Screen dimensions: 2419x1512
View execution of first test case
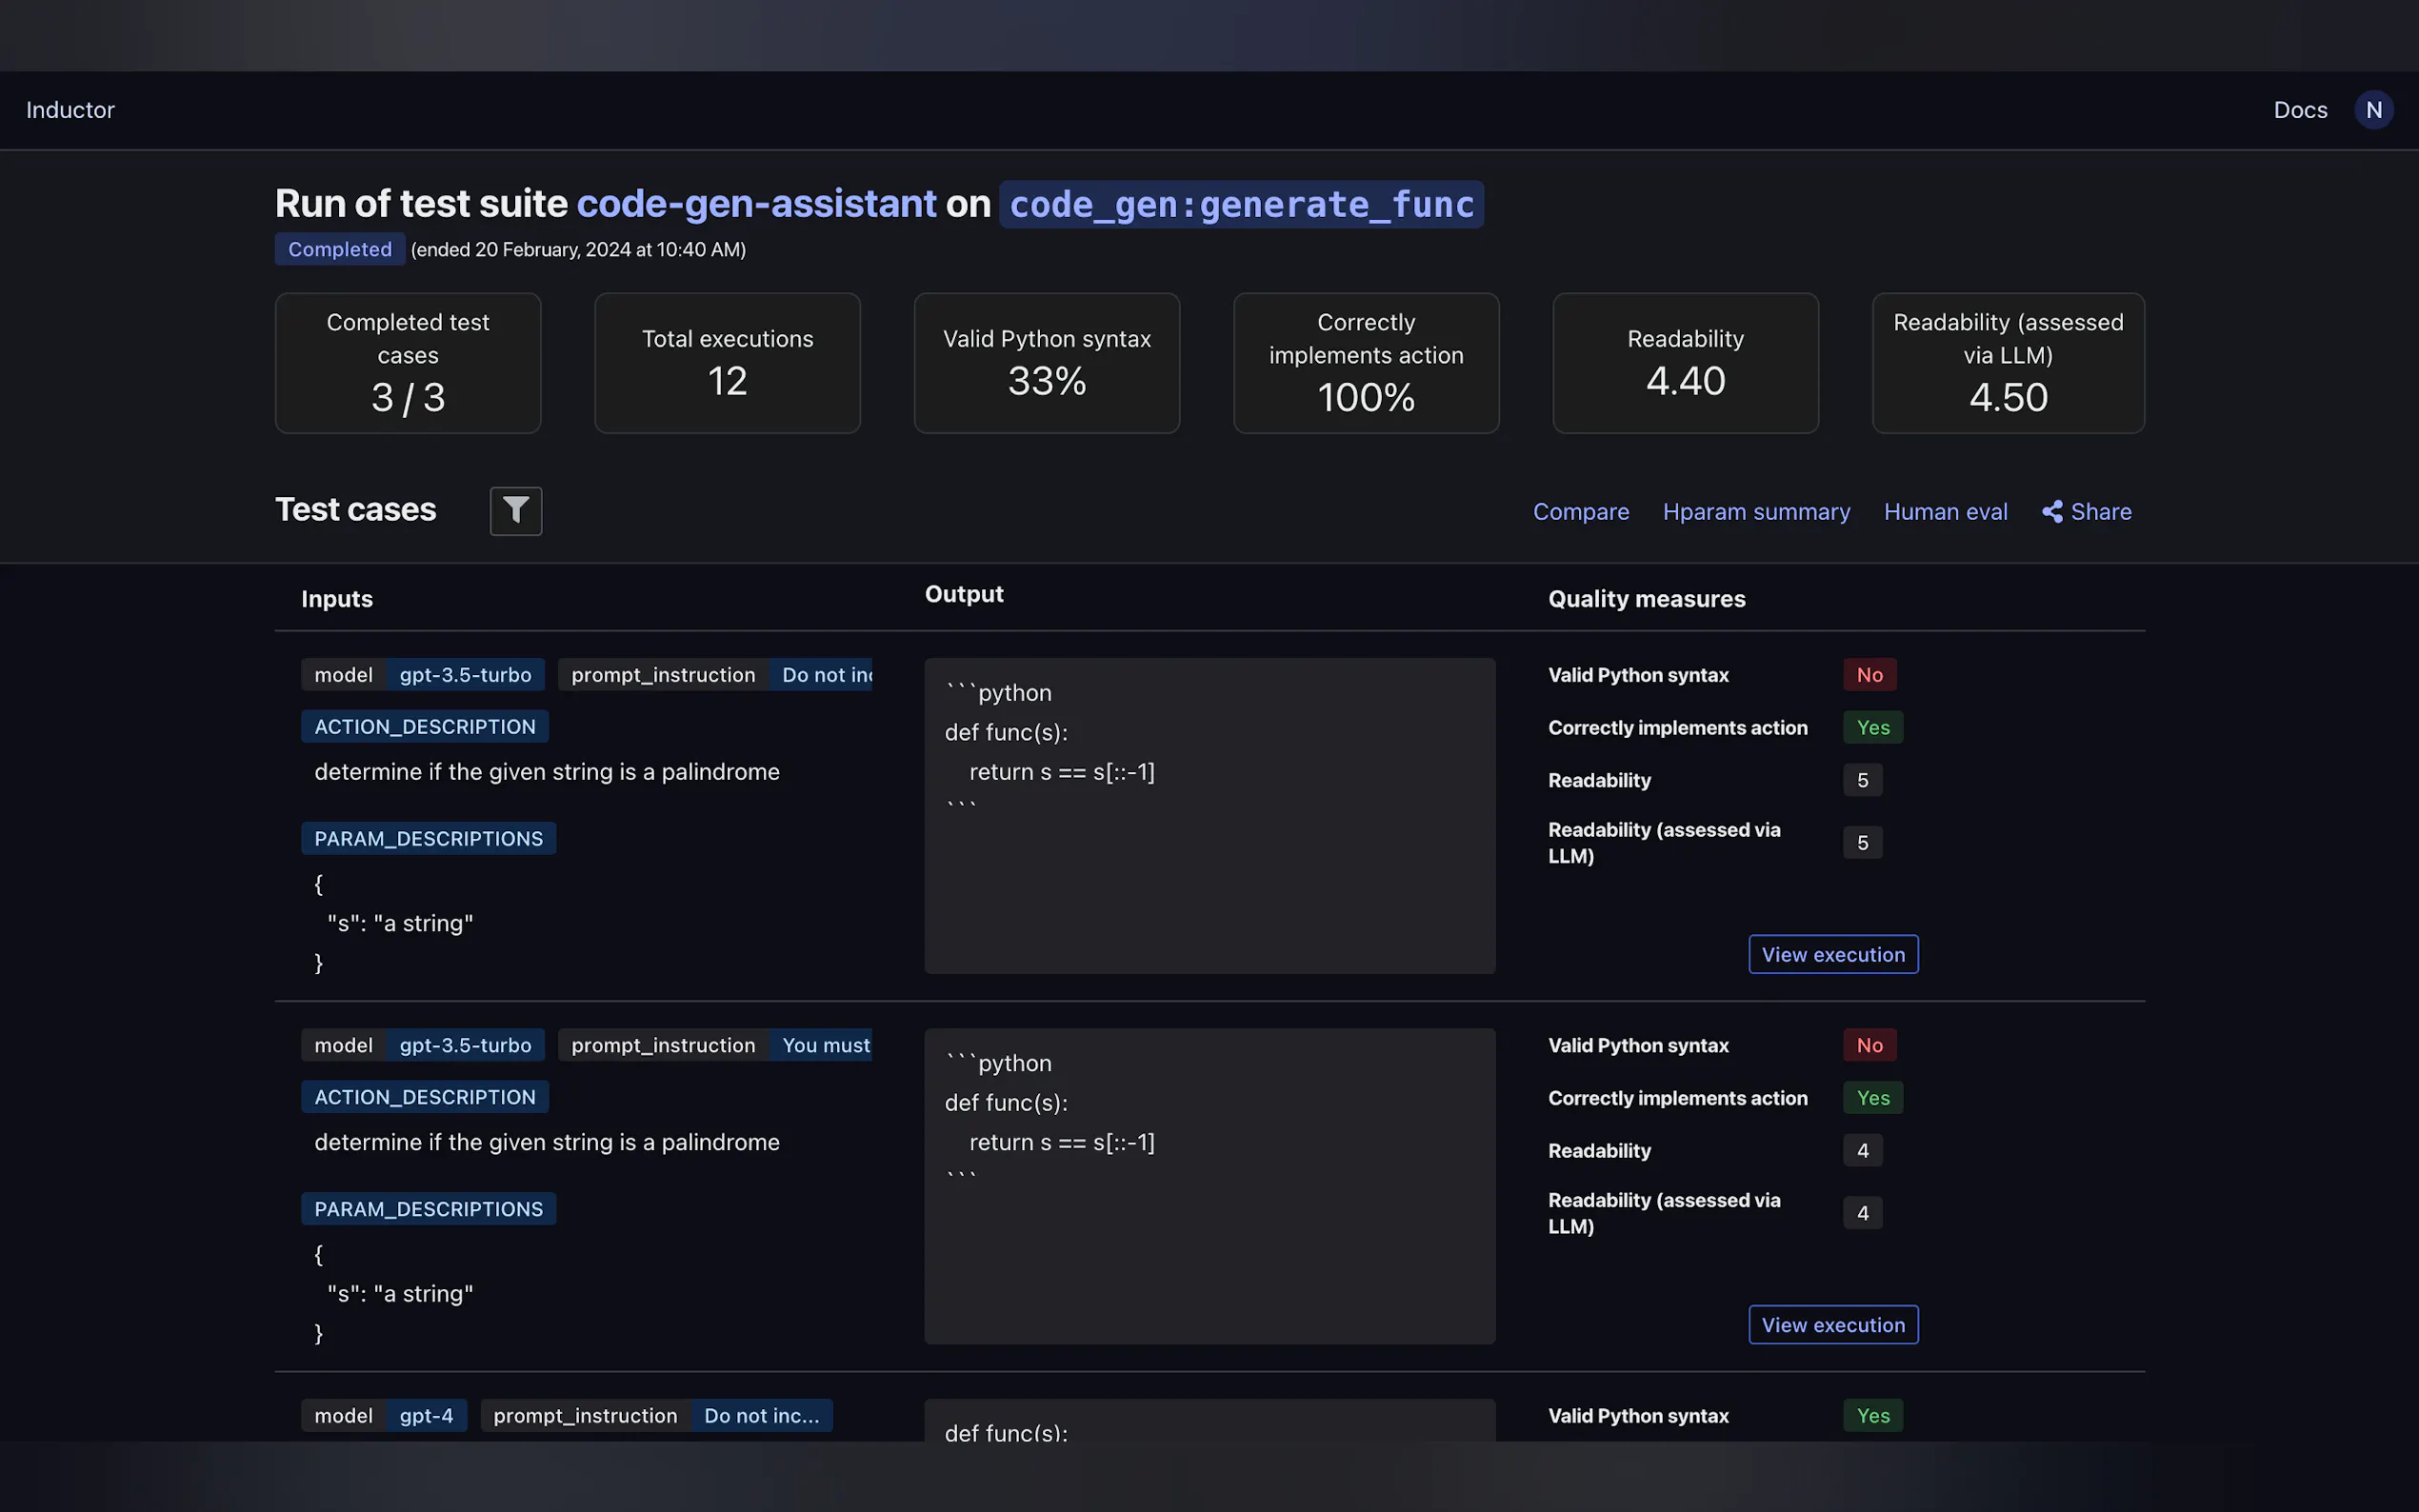click(1832, 954)
